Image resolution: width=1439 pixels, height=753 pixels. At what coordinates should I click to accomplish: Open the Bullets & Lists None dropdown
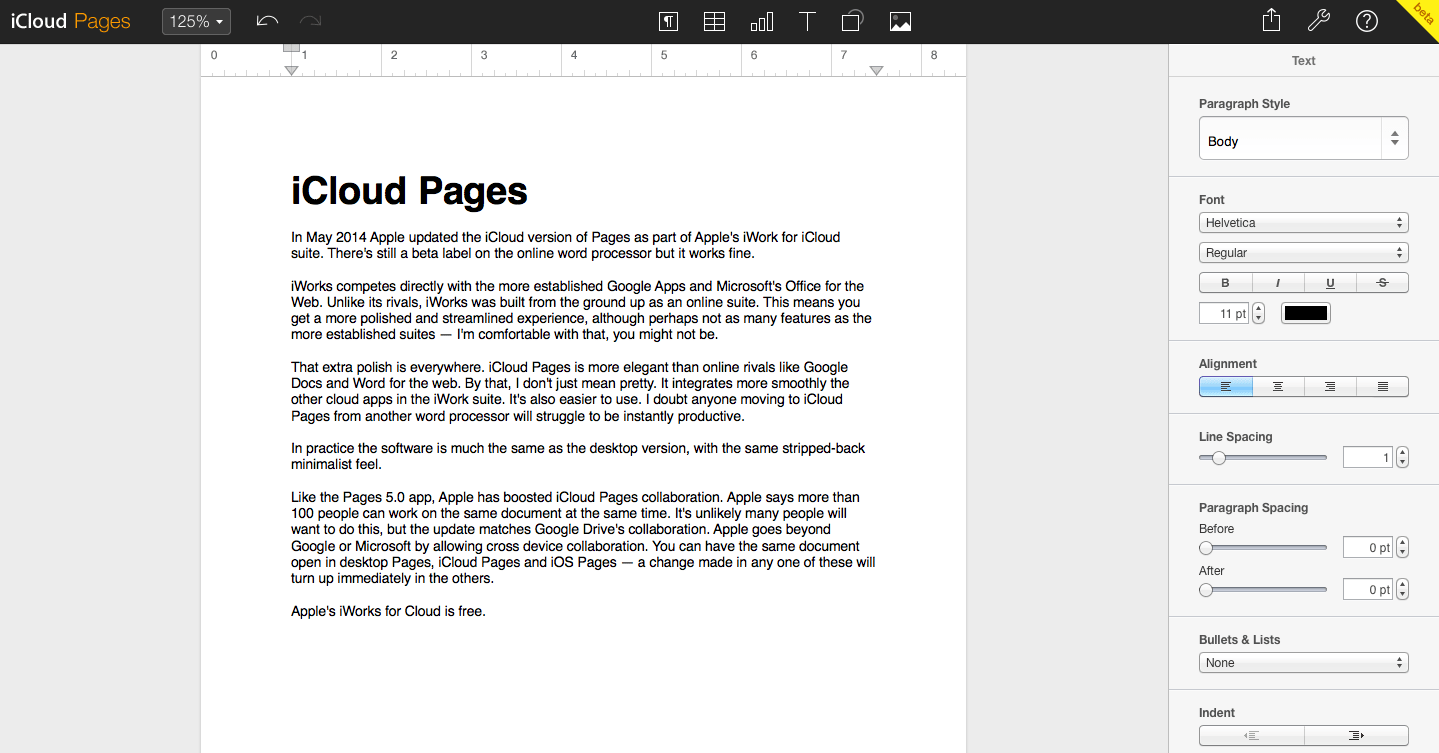coord(1304,662)
